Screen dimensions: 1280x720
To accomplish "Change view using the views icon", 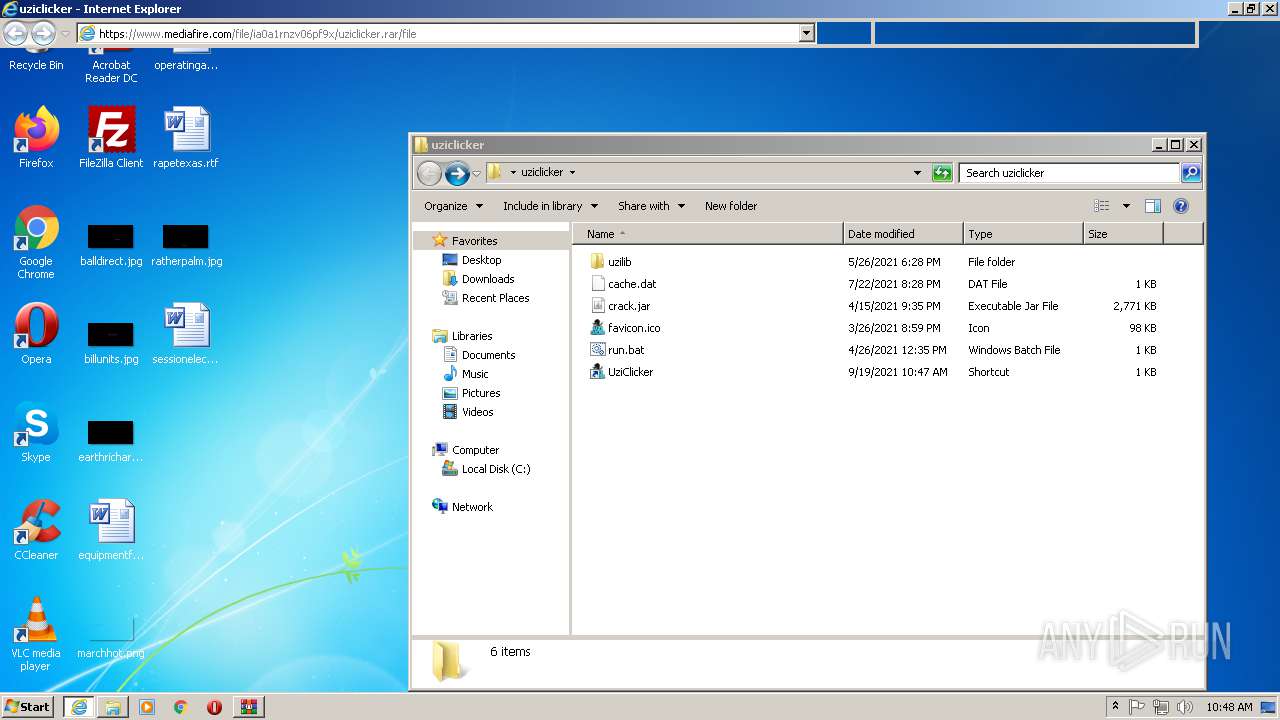I will click(1101, 206).
